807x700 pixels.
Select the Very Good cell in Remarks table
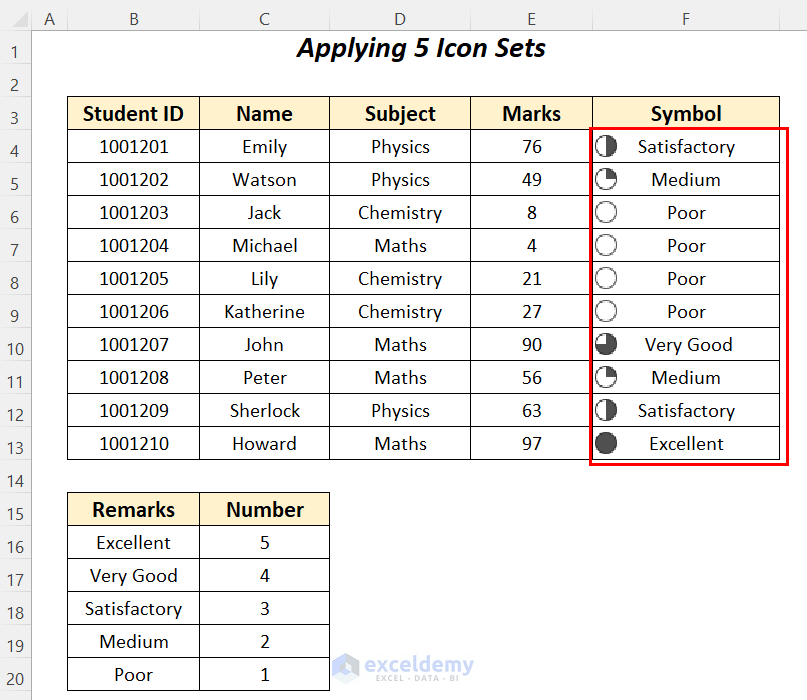[x=133, y=576]
